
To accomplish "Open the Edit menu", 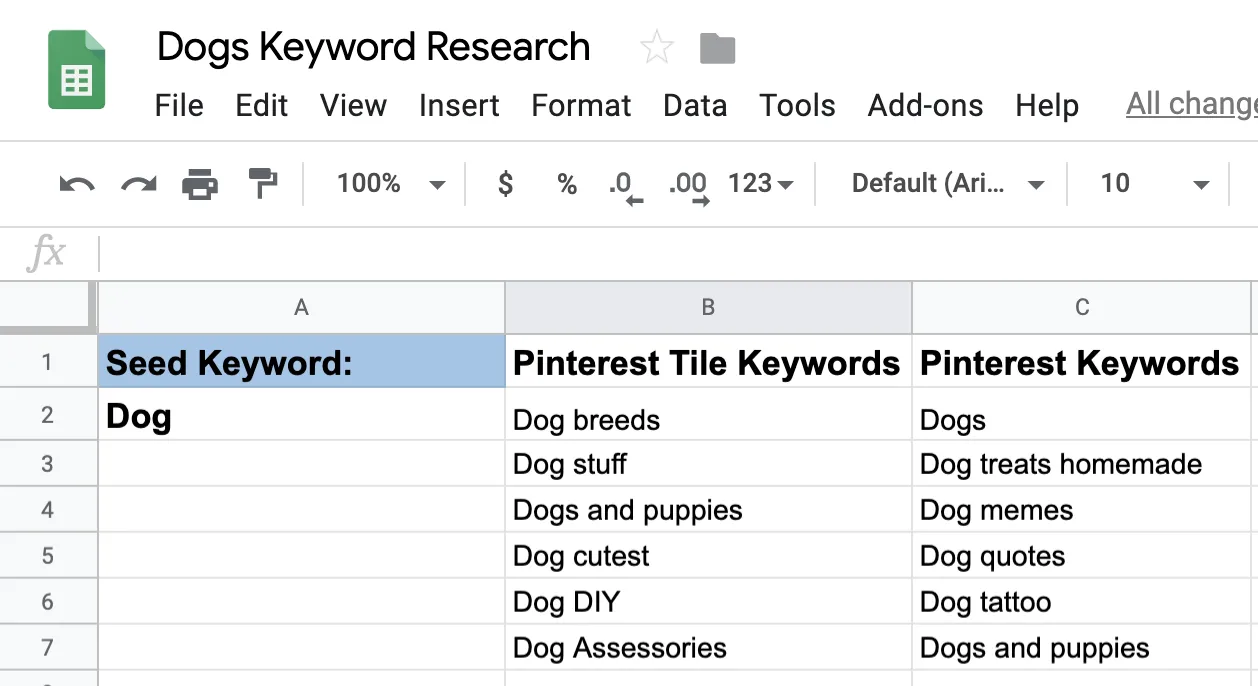I will coord(262,106).
